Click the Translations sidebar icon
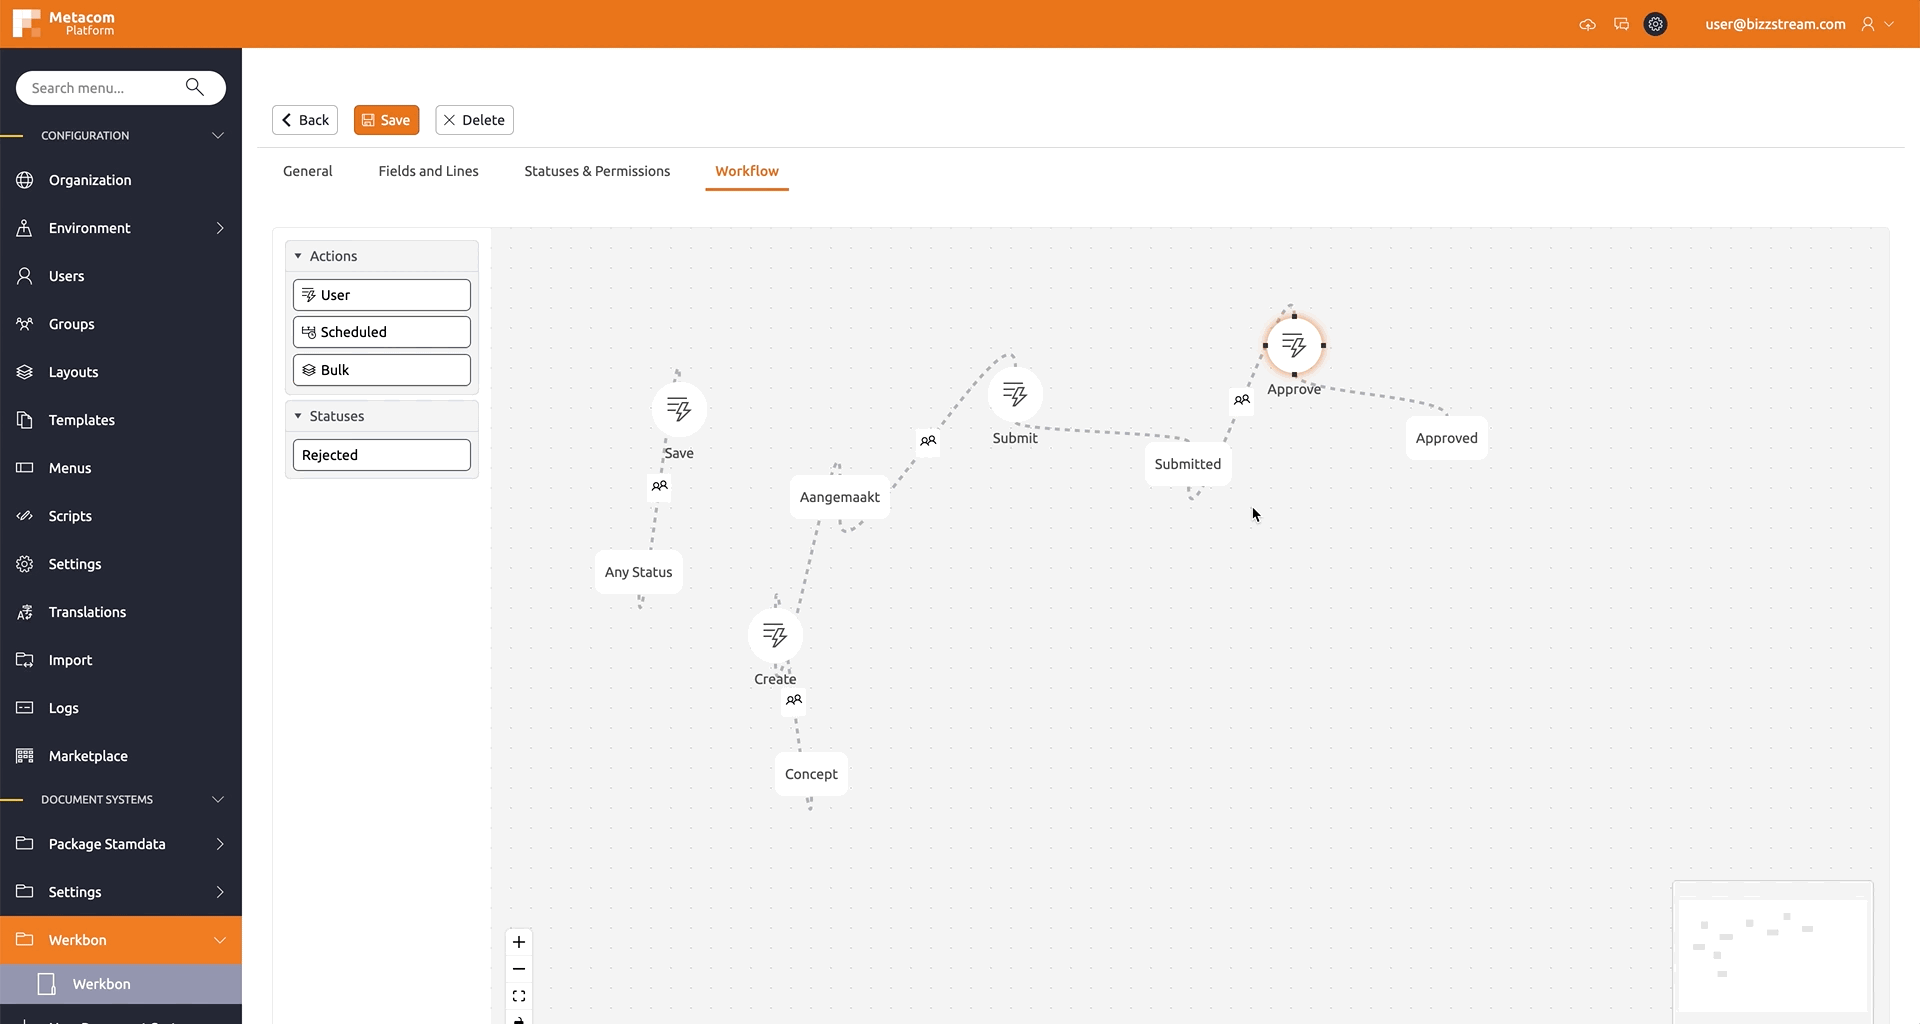 pos(25,612)
